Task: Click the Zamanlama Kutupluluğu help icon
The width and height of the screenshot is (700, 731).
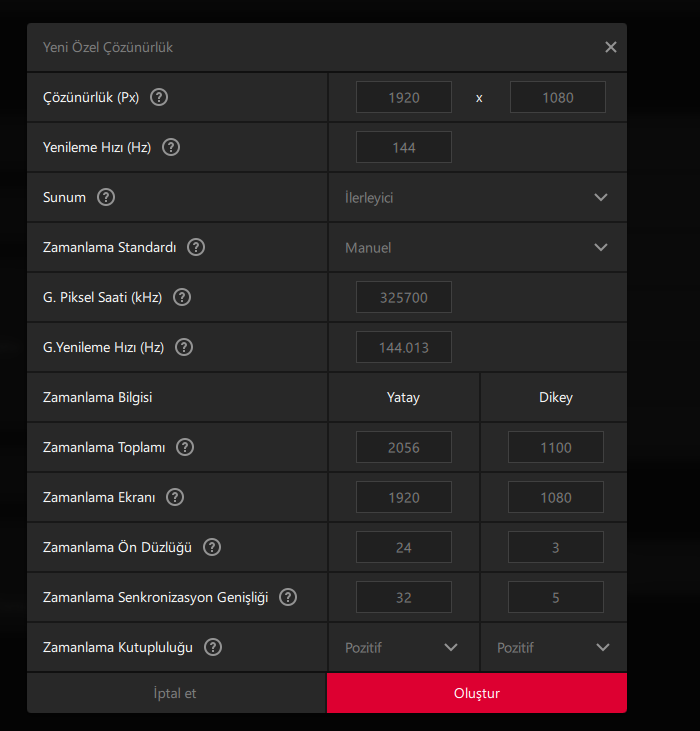Action: (x=213, y=647)
